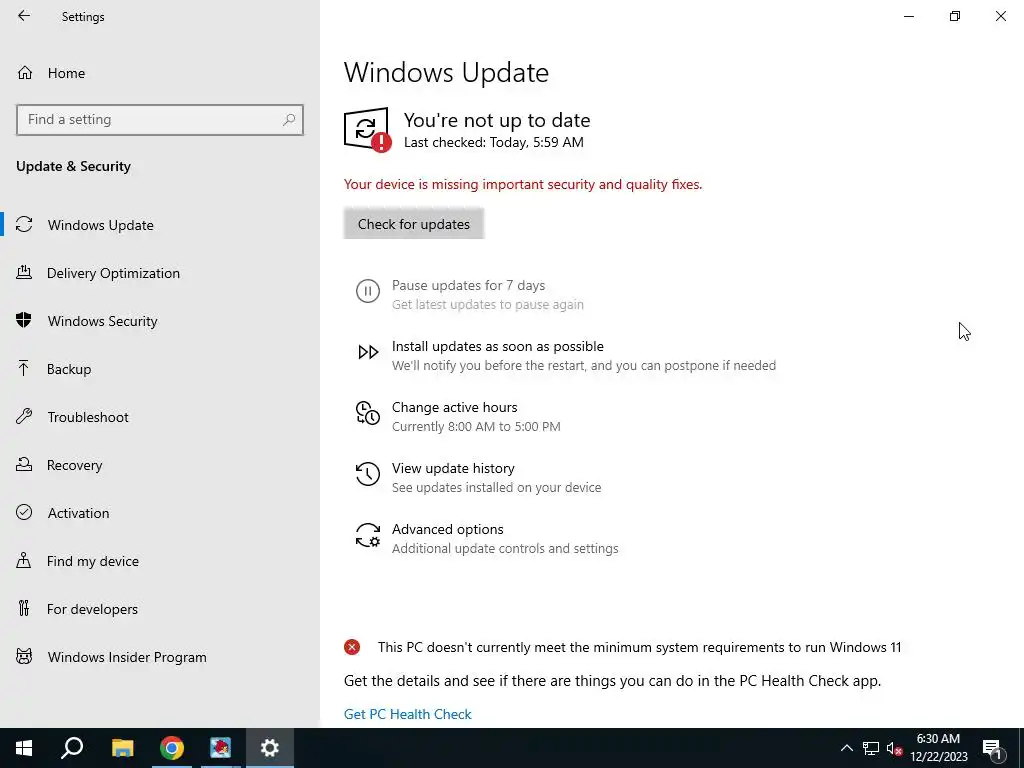The height and width of the screenshot is (768, 1024).
Task: Select the red X Windows 11 requirement icon
Action: 352,647
